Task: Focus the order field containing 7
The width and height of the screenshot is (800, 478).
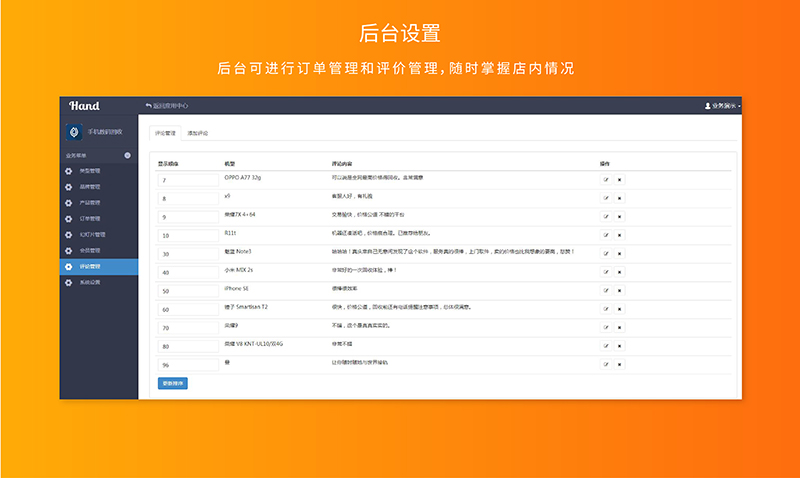Action: click(x=188, y=180)
